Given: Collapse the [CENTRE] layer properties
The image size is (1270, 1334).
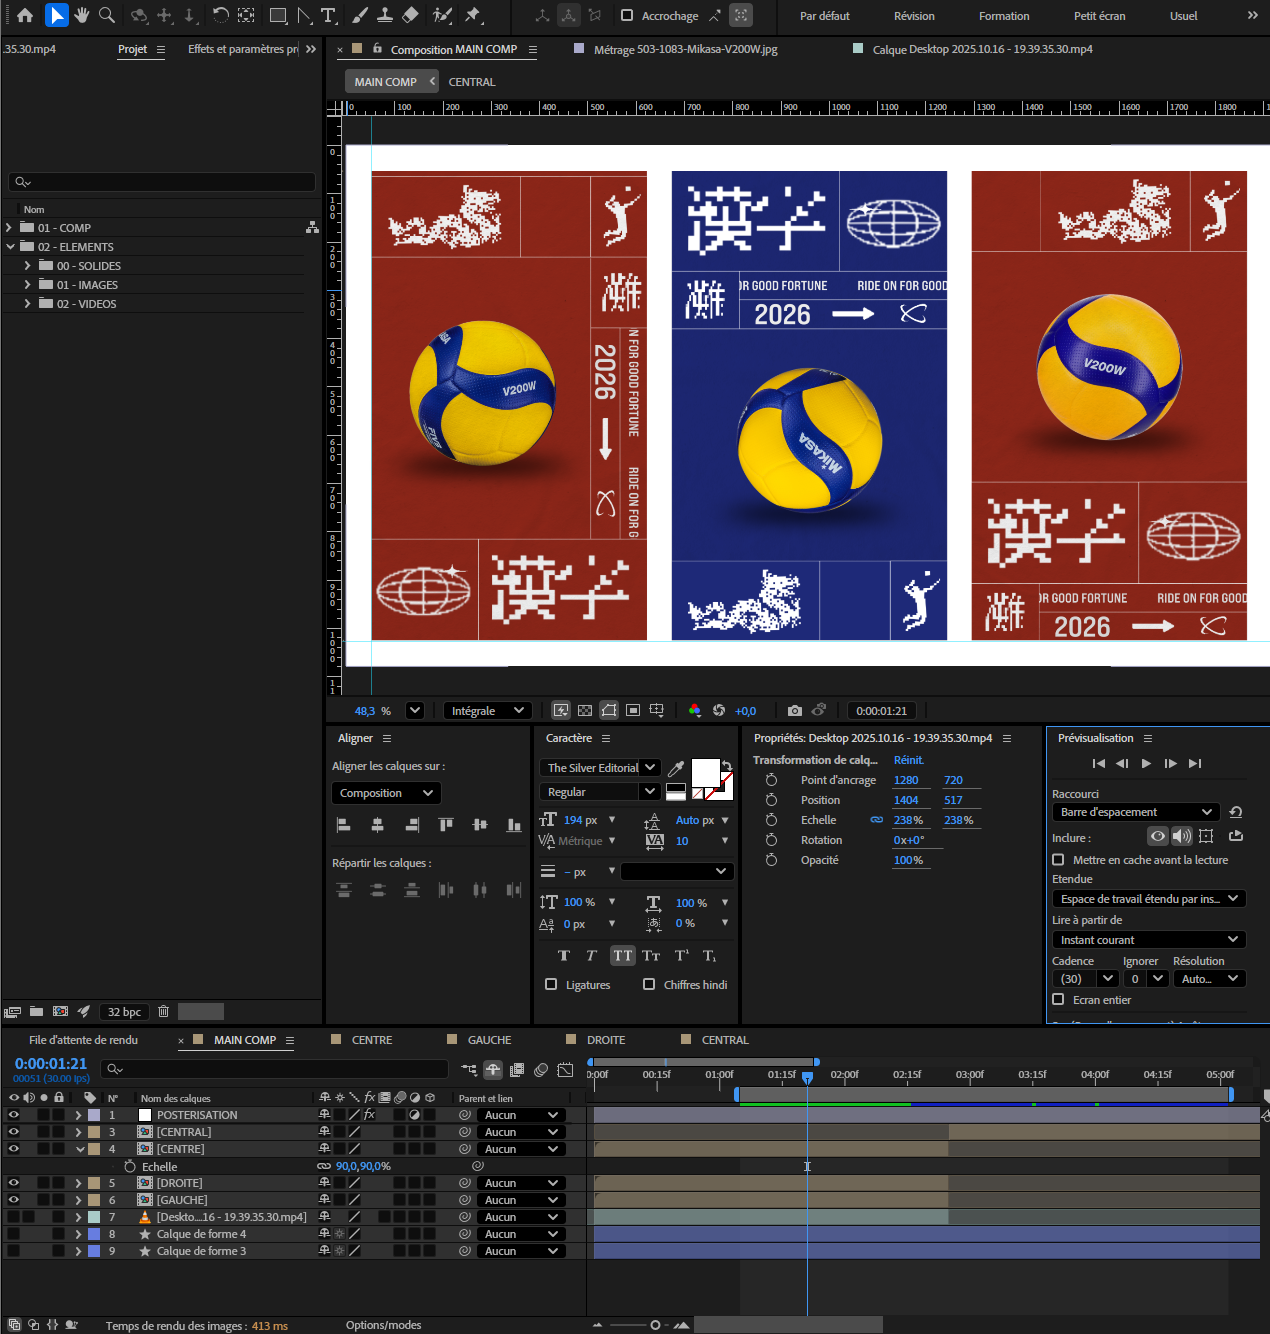Looking at the screenshot, I should 80,1149.
